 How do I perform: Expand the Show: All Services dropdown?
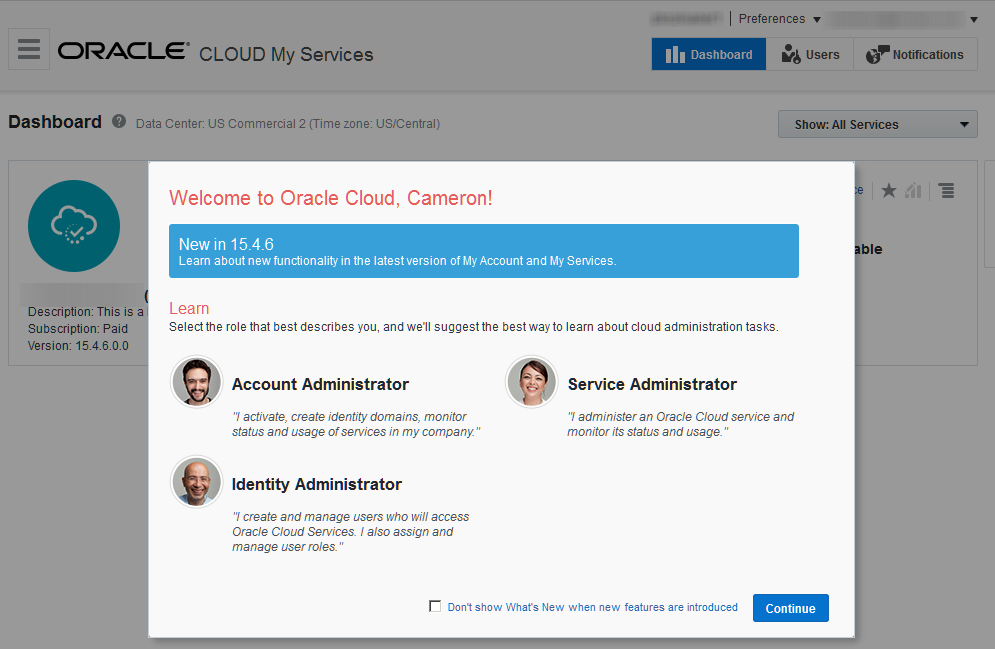click(877, 124)
